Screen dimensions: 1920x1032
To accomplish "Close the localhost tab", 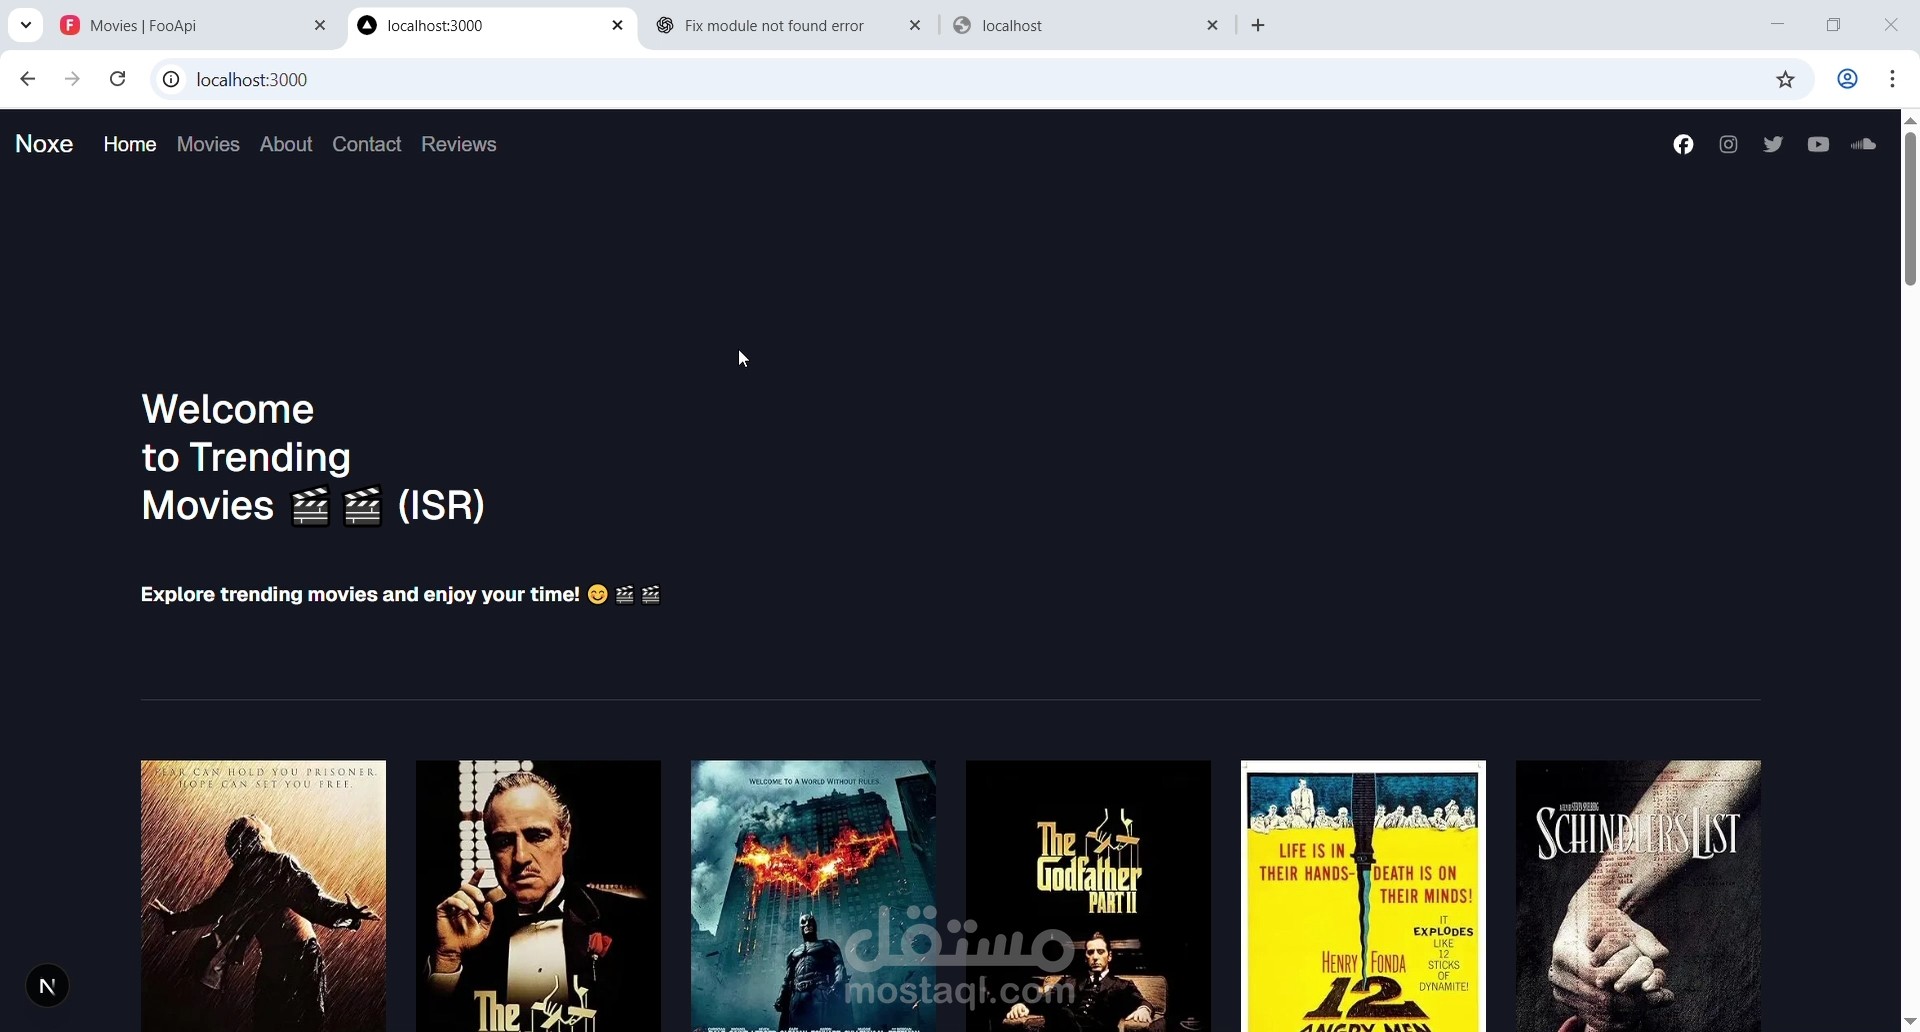I will coord(1214,26).
